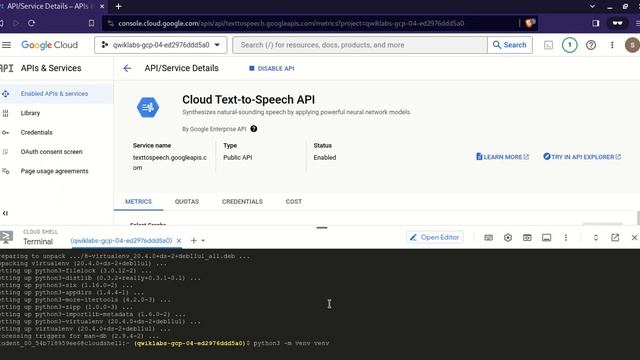Focus the resources search field

click(x=360, y=45)
